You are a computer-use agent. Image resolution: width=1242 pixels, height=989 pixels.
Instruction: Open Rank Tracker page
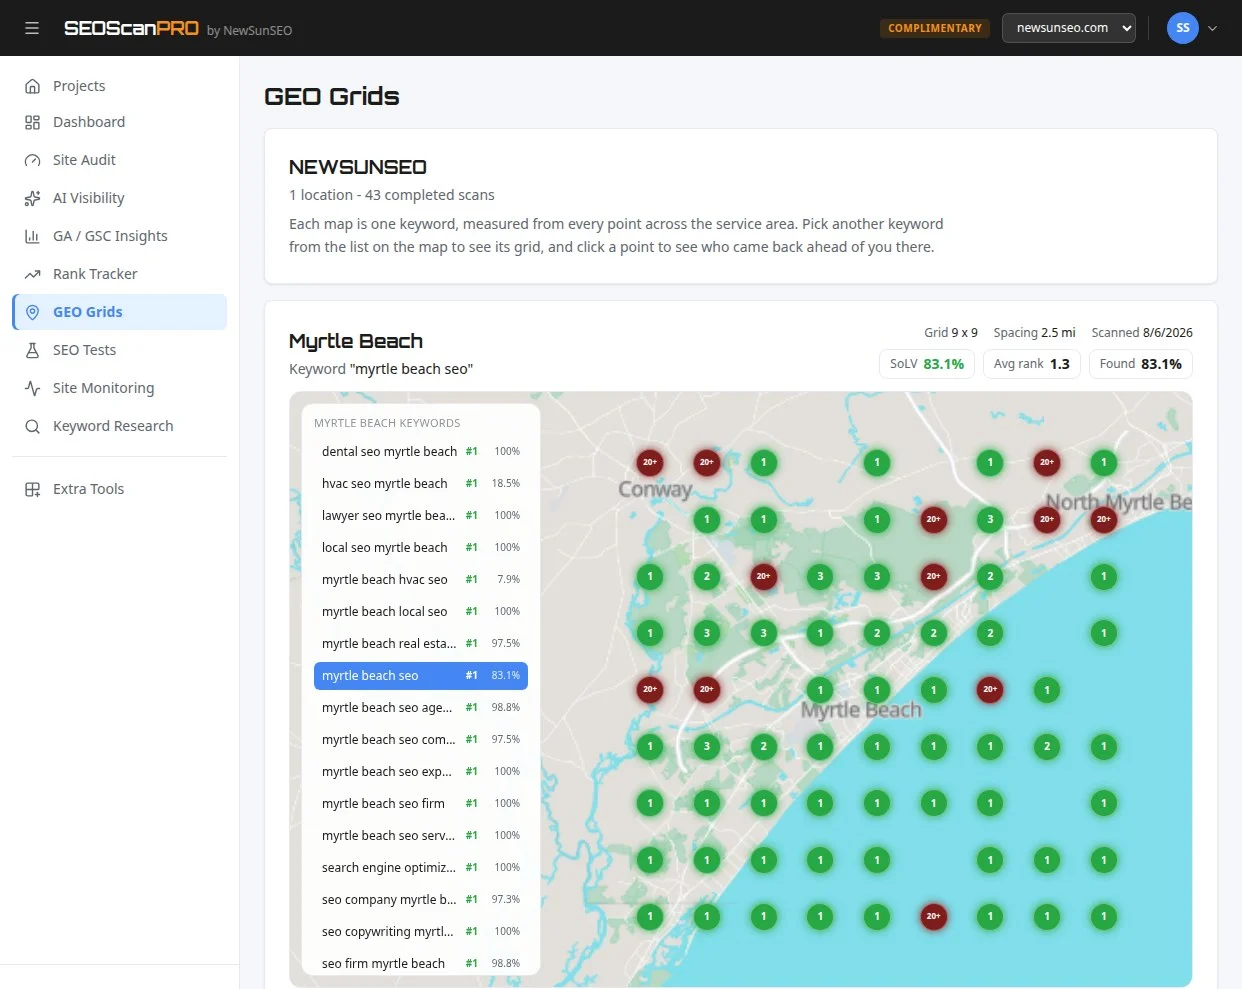[120, 274]
